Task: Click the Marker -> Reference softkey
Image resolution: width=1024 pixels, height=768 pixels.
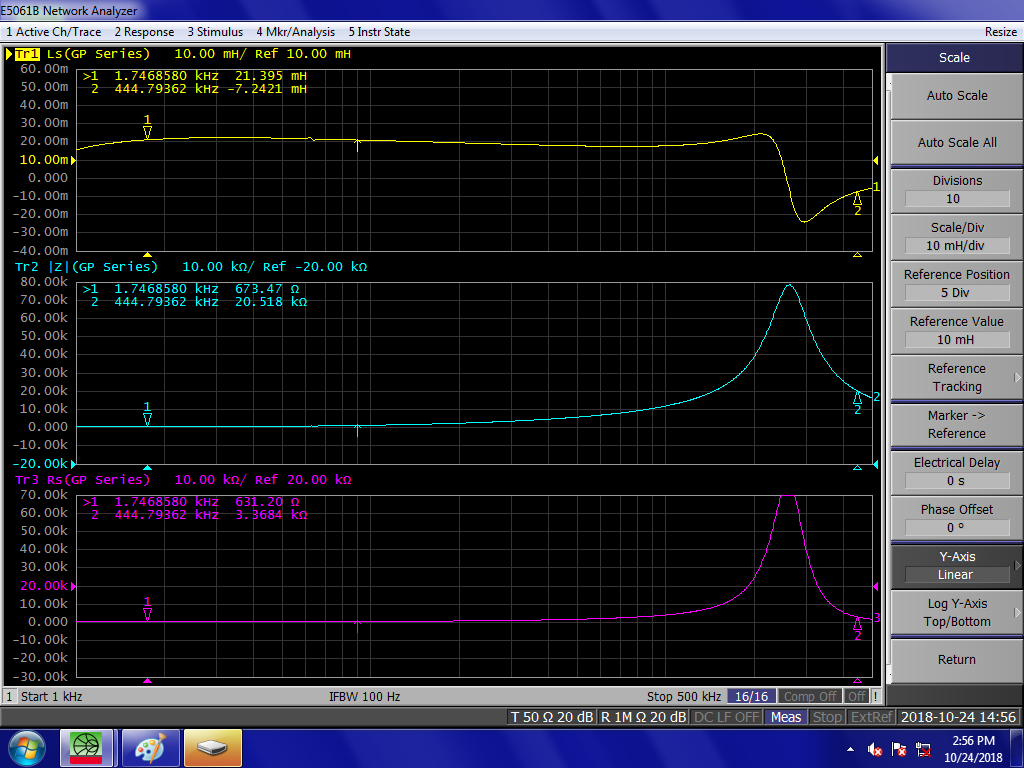Action: coord(957,424)
